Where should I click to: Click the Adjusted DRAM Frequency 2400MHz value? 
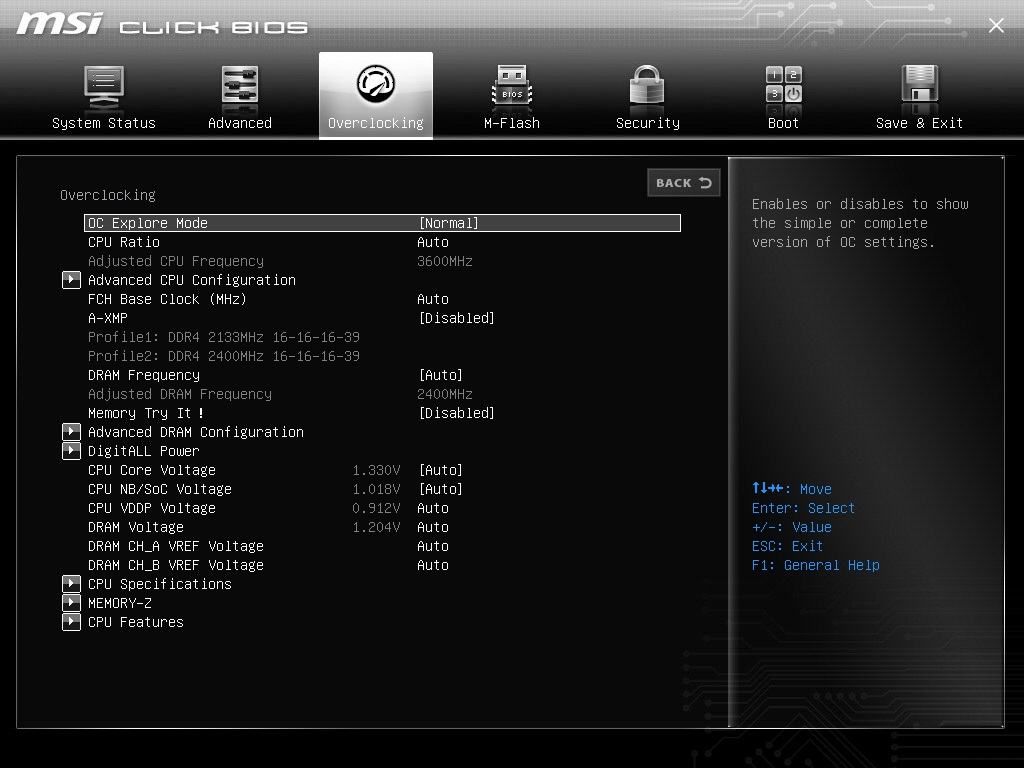(x=445, y=394)
